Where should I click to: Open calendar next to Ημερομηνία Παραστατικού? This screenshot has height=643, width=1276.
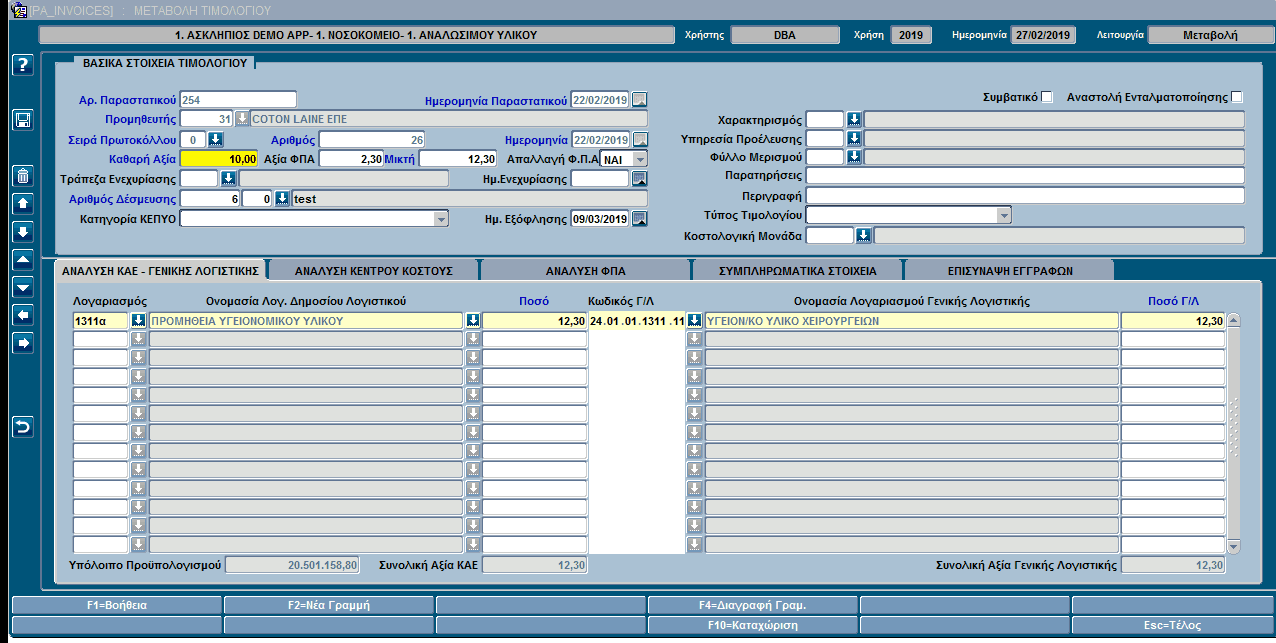click(640, 99)
